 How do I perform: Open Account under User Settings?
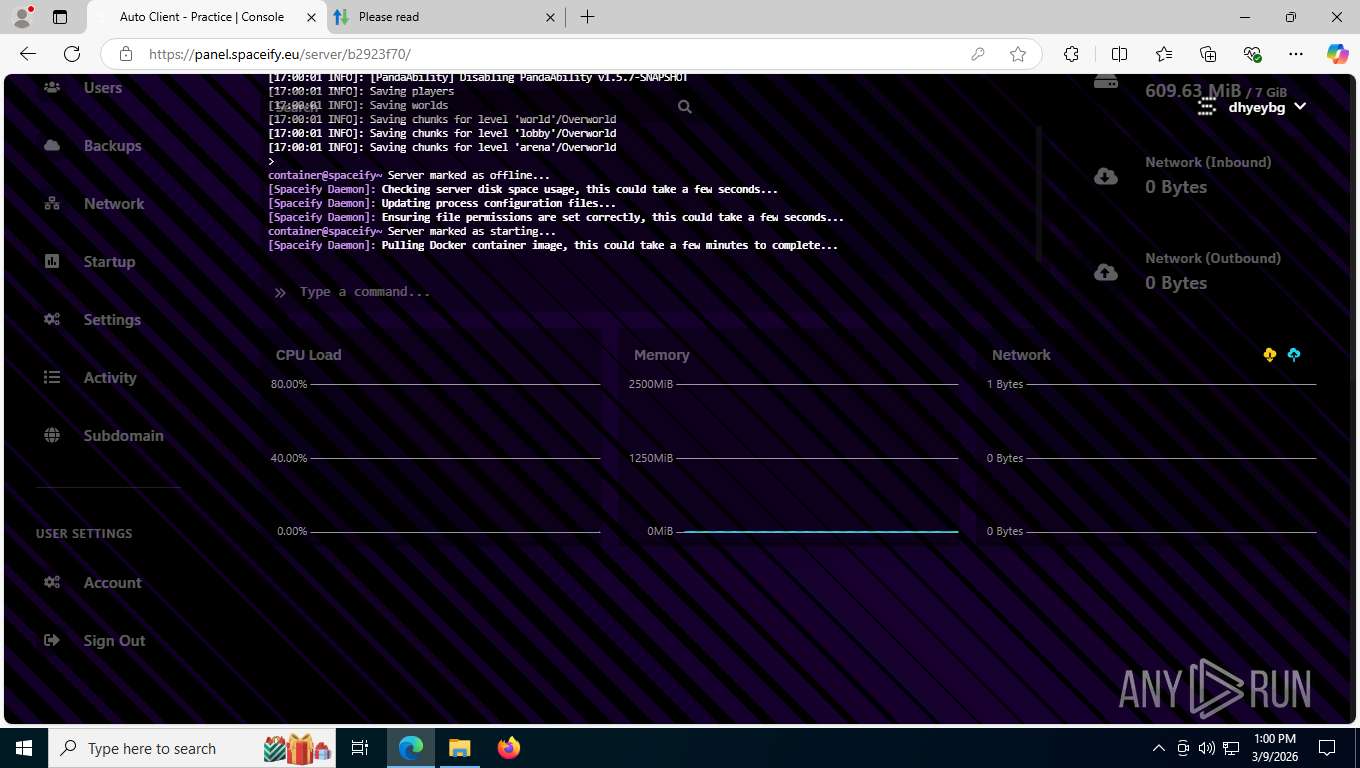(112, 583)
